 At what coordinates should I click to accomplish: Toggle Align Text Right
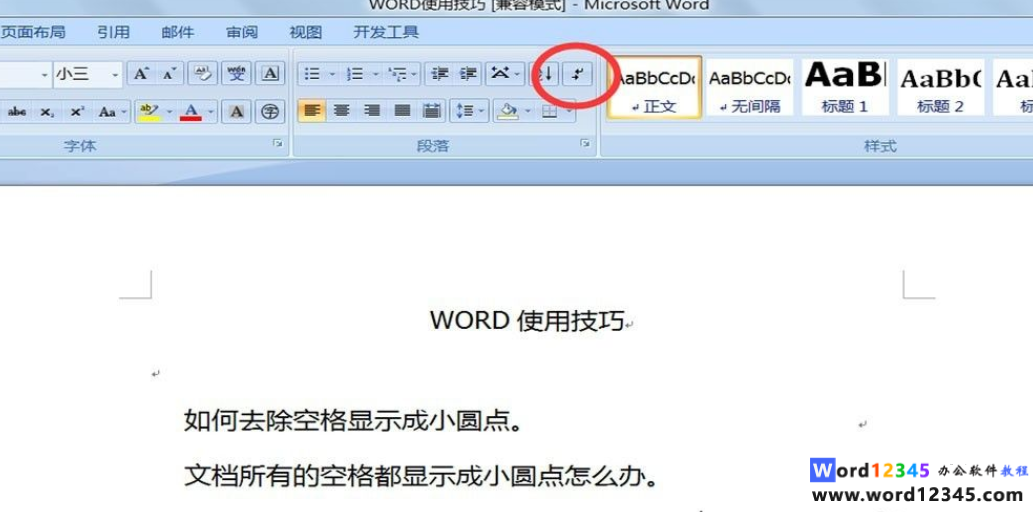coord(372,111)
